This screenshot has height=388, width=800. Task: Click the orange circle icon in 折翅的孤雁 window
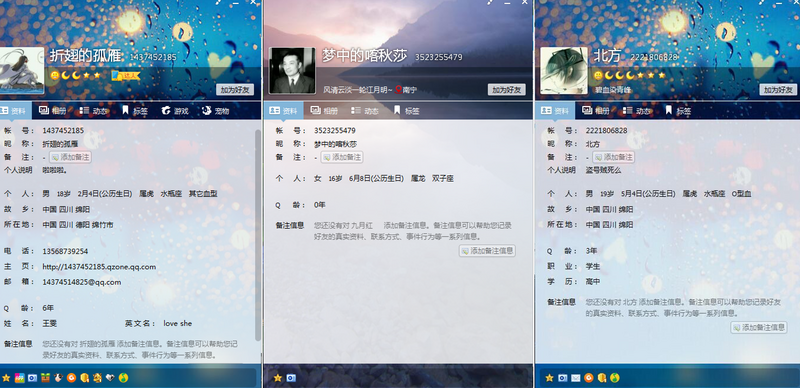(71, 378)
